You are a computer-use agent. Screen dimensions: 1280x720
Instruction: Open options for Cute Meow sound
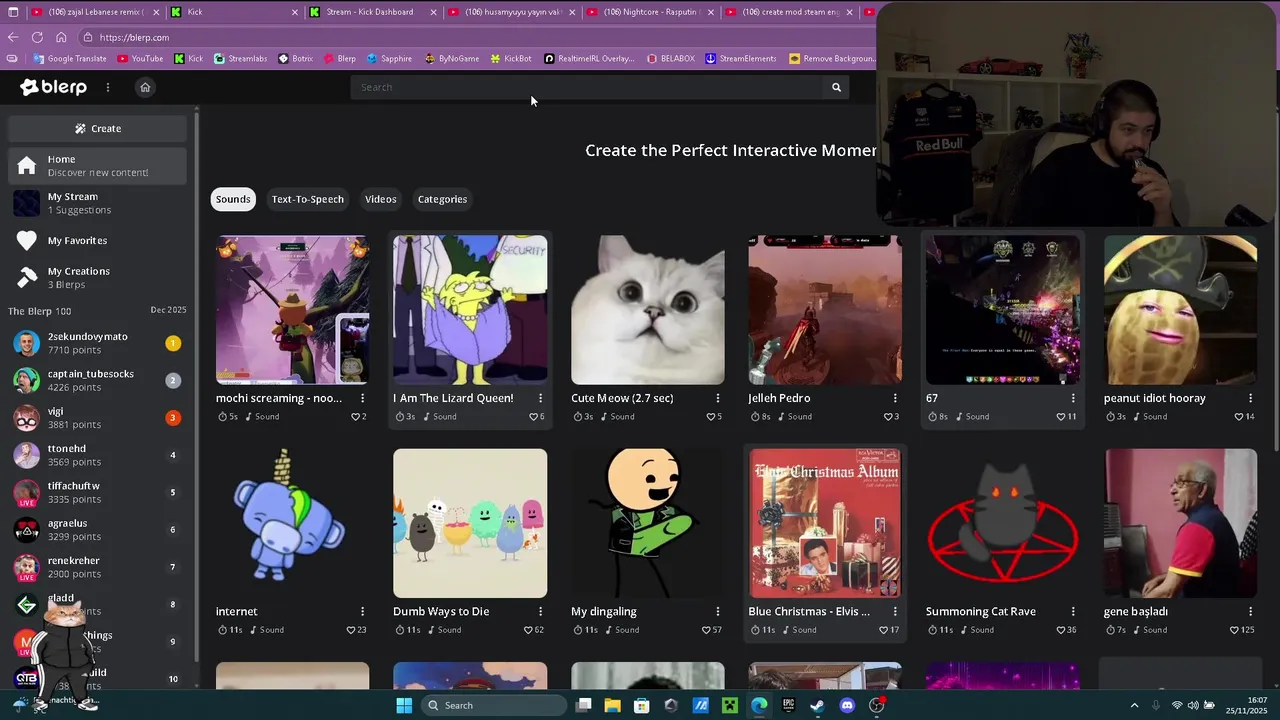(718, 398)
